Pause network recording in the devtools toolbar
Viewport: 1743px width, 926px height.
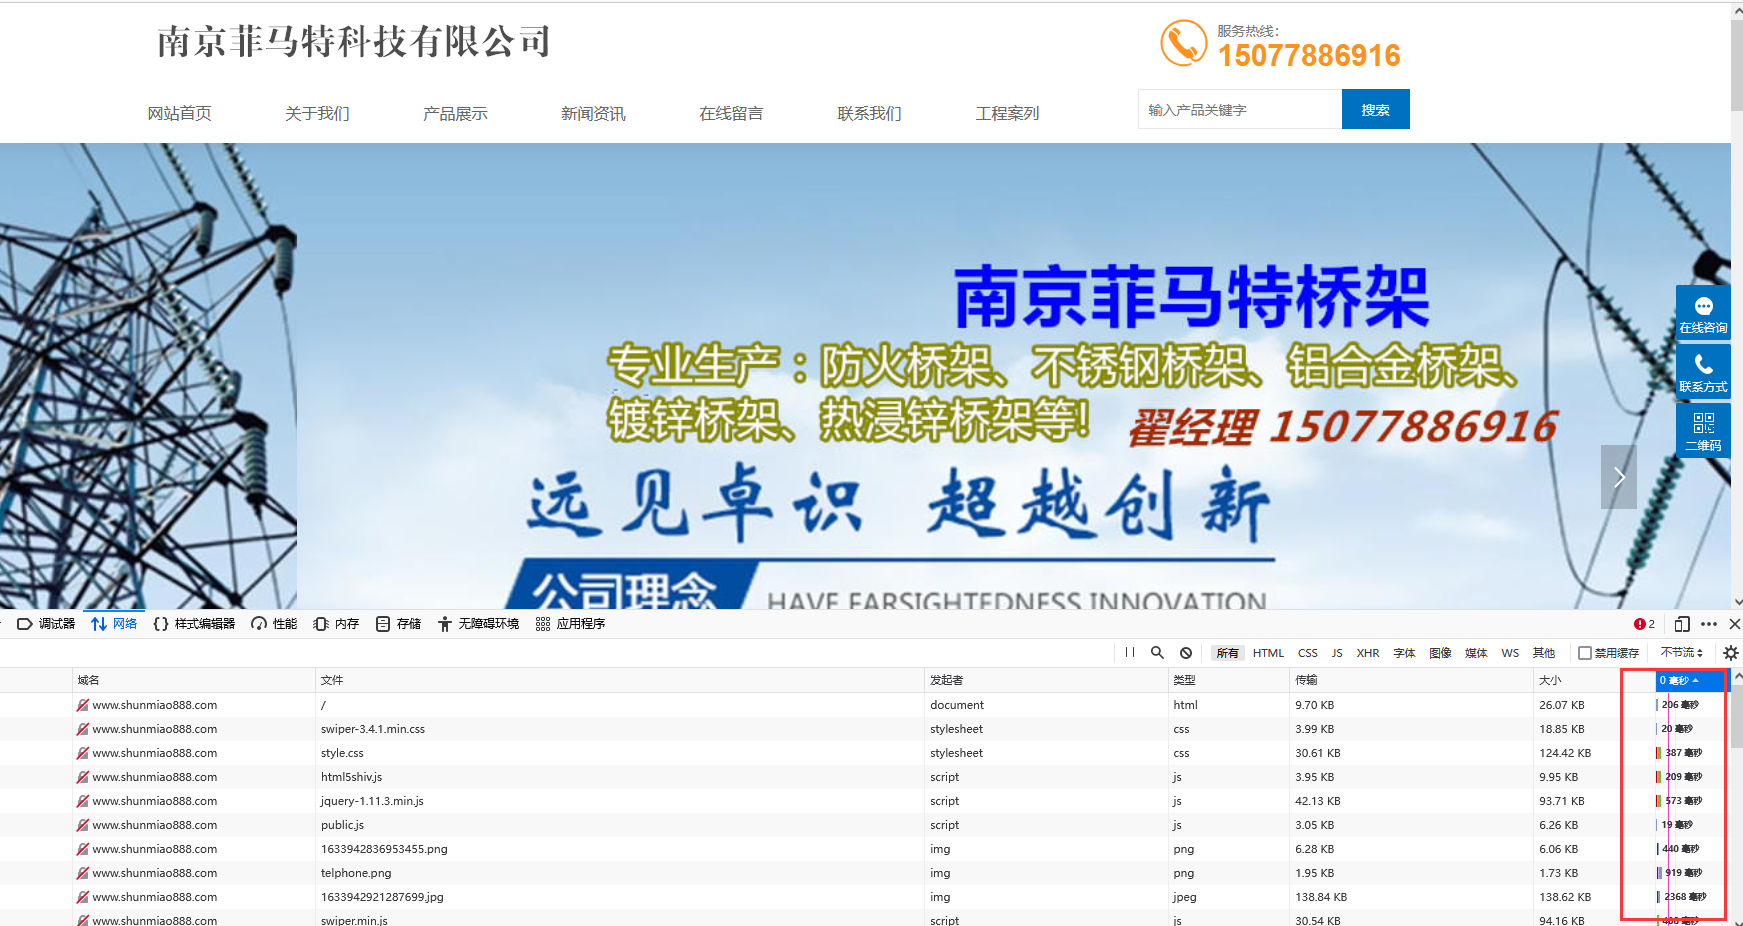tap(1129, 653)
